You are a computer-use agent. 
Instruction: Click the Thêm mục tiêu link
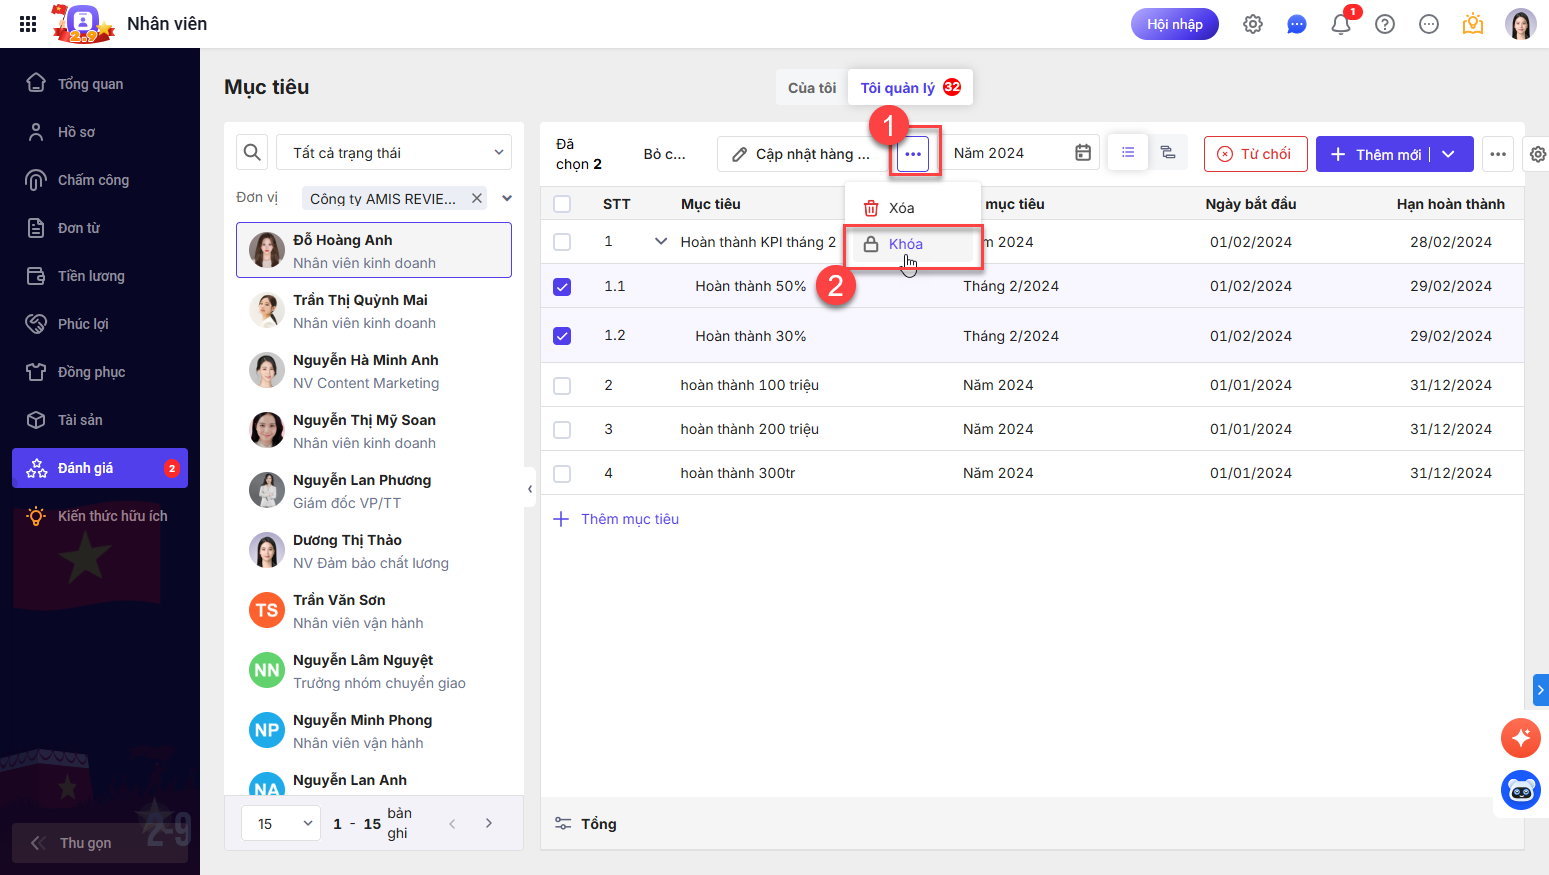(629, 519)
